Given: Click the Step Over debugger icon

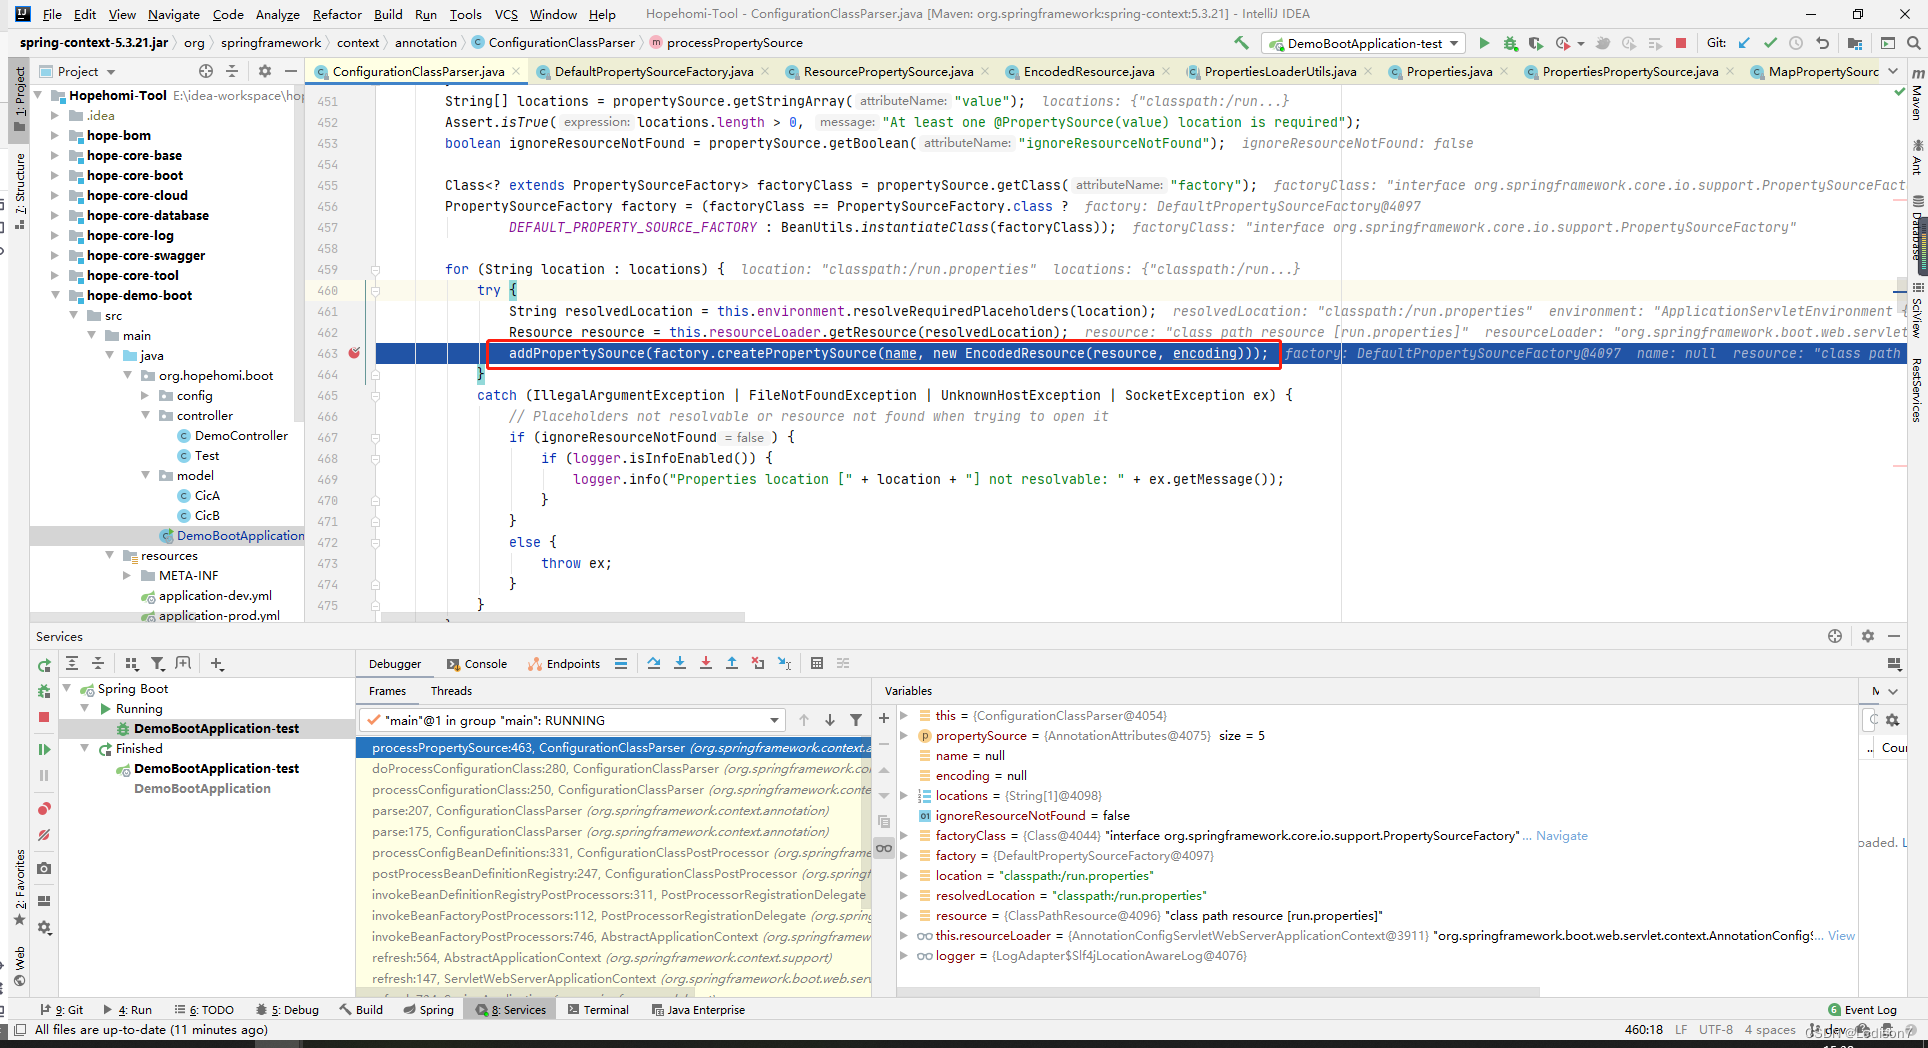Looking at the screenshot, I should pos(654,663).
